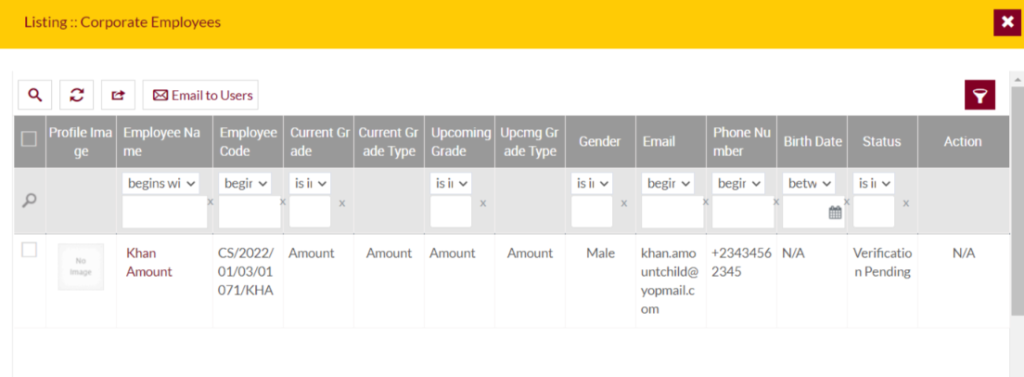This screenshot has width=1024, height=377.
Task: Select the Khan Amount row checkbox
Action: [29, 250]
